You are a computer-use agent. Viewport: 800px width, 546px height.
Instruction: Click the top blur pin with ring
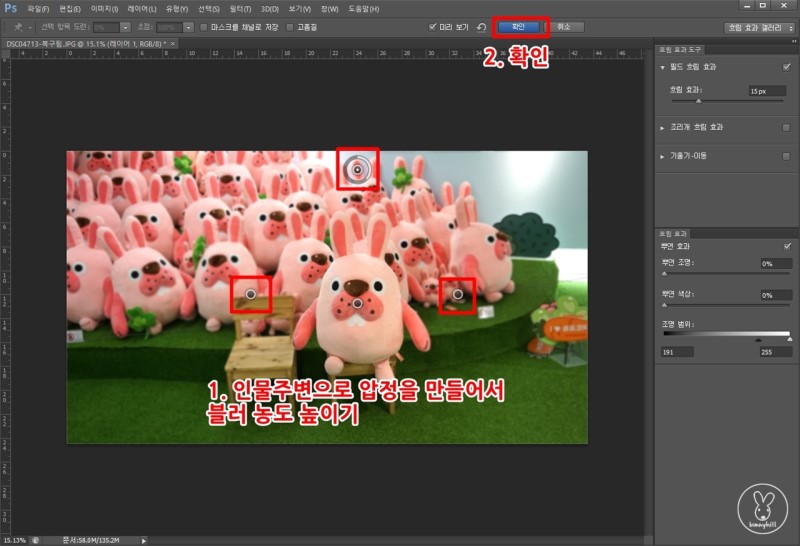[358, 170]
